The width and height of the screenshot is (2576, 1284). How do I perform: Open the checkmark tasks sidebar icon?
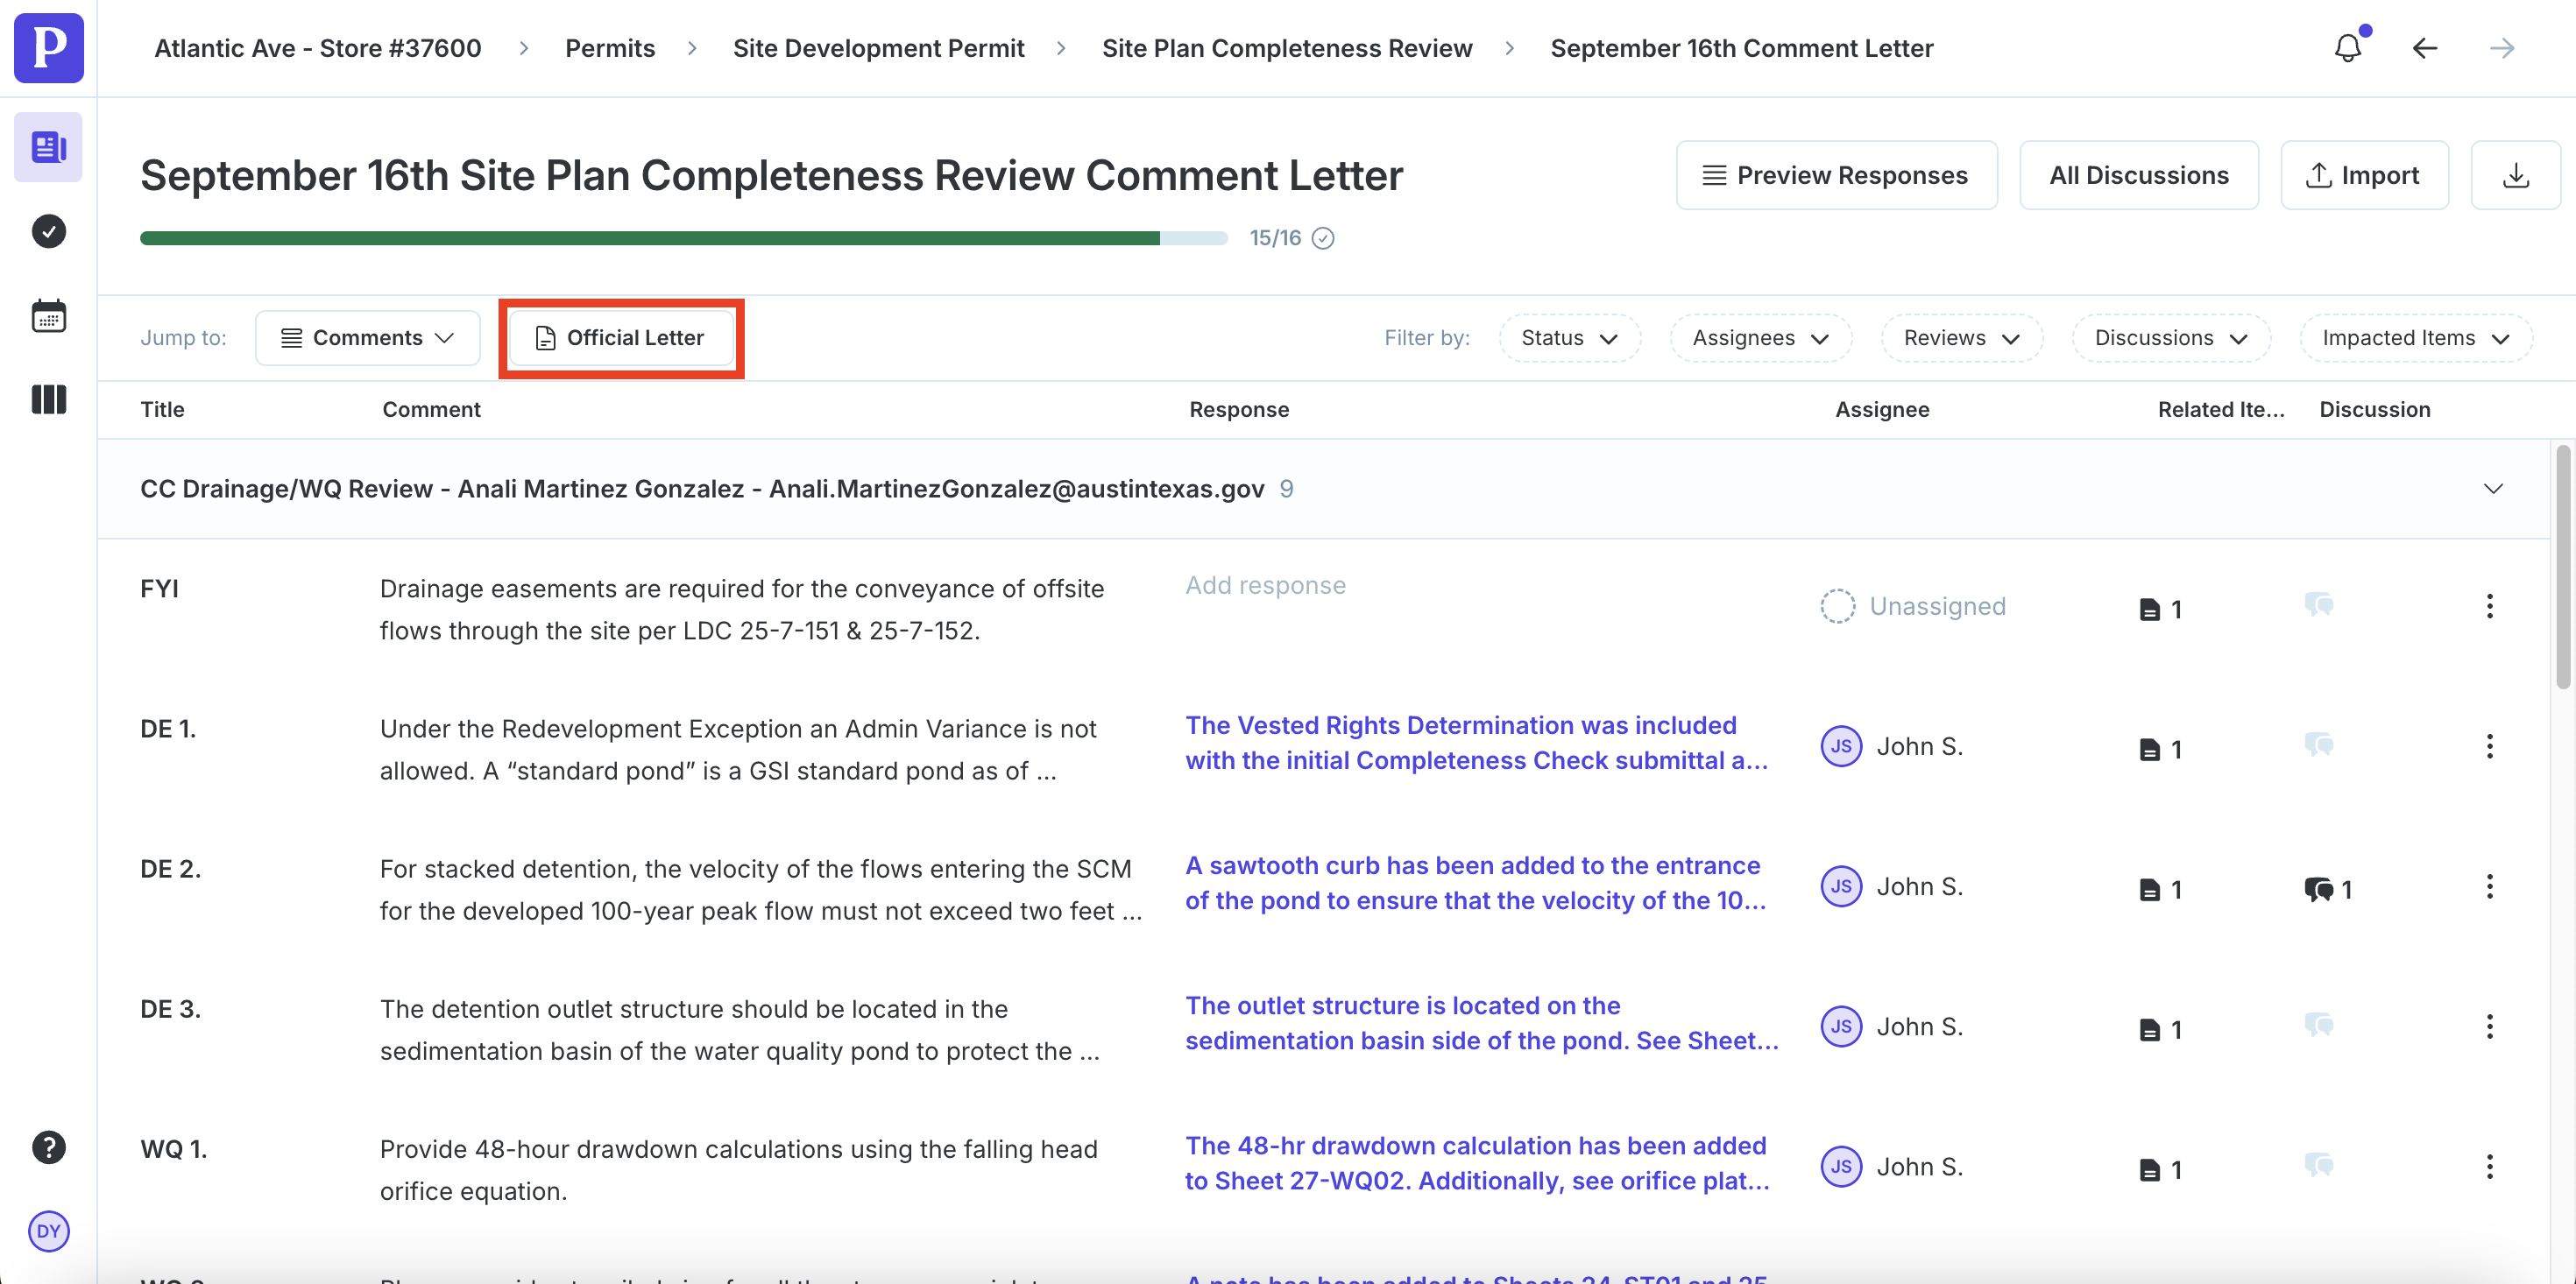click(x=48, y=231)
